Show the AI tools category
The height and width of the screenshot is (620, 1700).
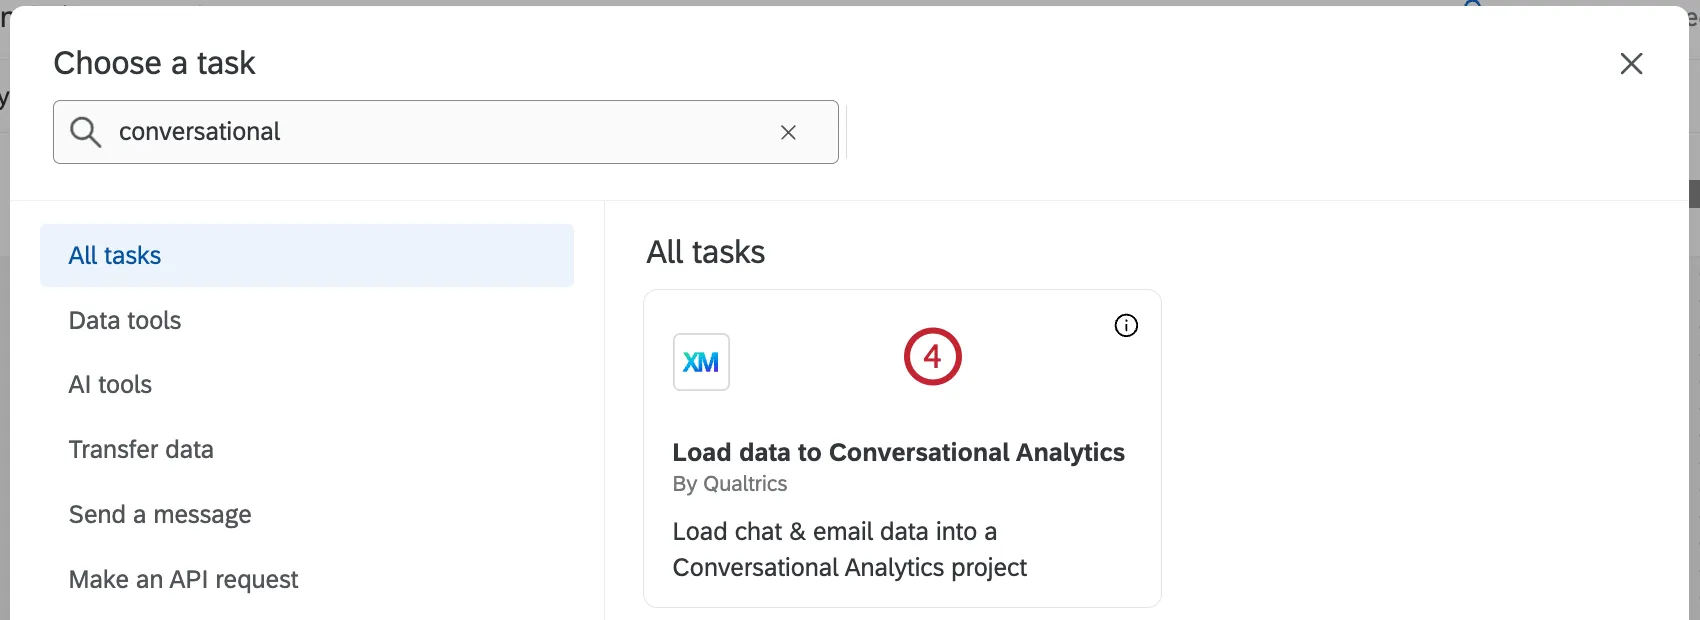click(110, 385)
